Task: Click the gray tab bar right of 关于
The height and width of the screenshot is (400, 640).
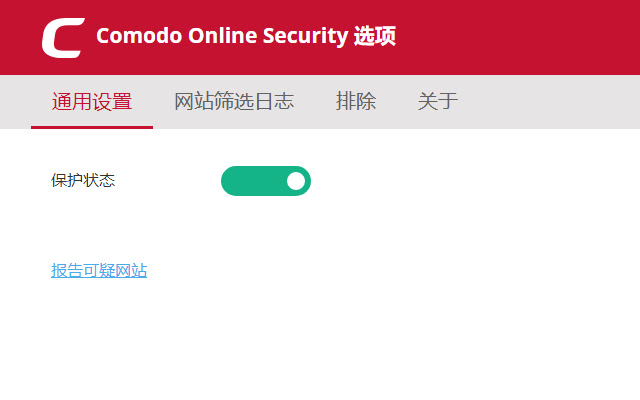Action: click(550, 101)
